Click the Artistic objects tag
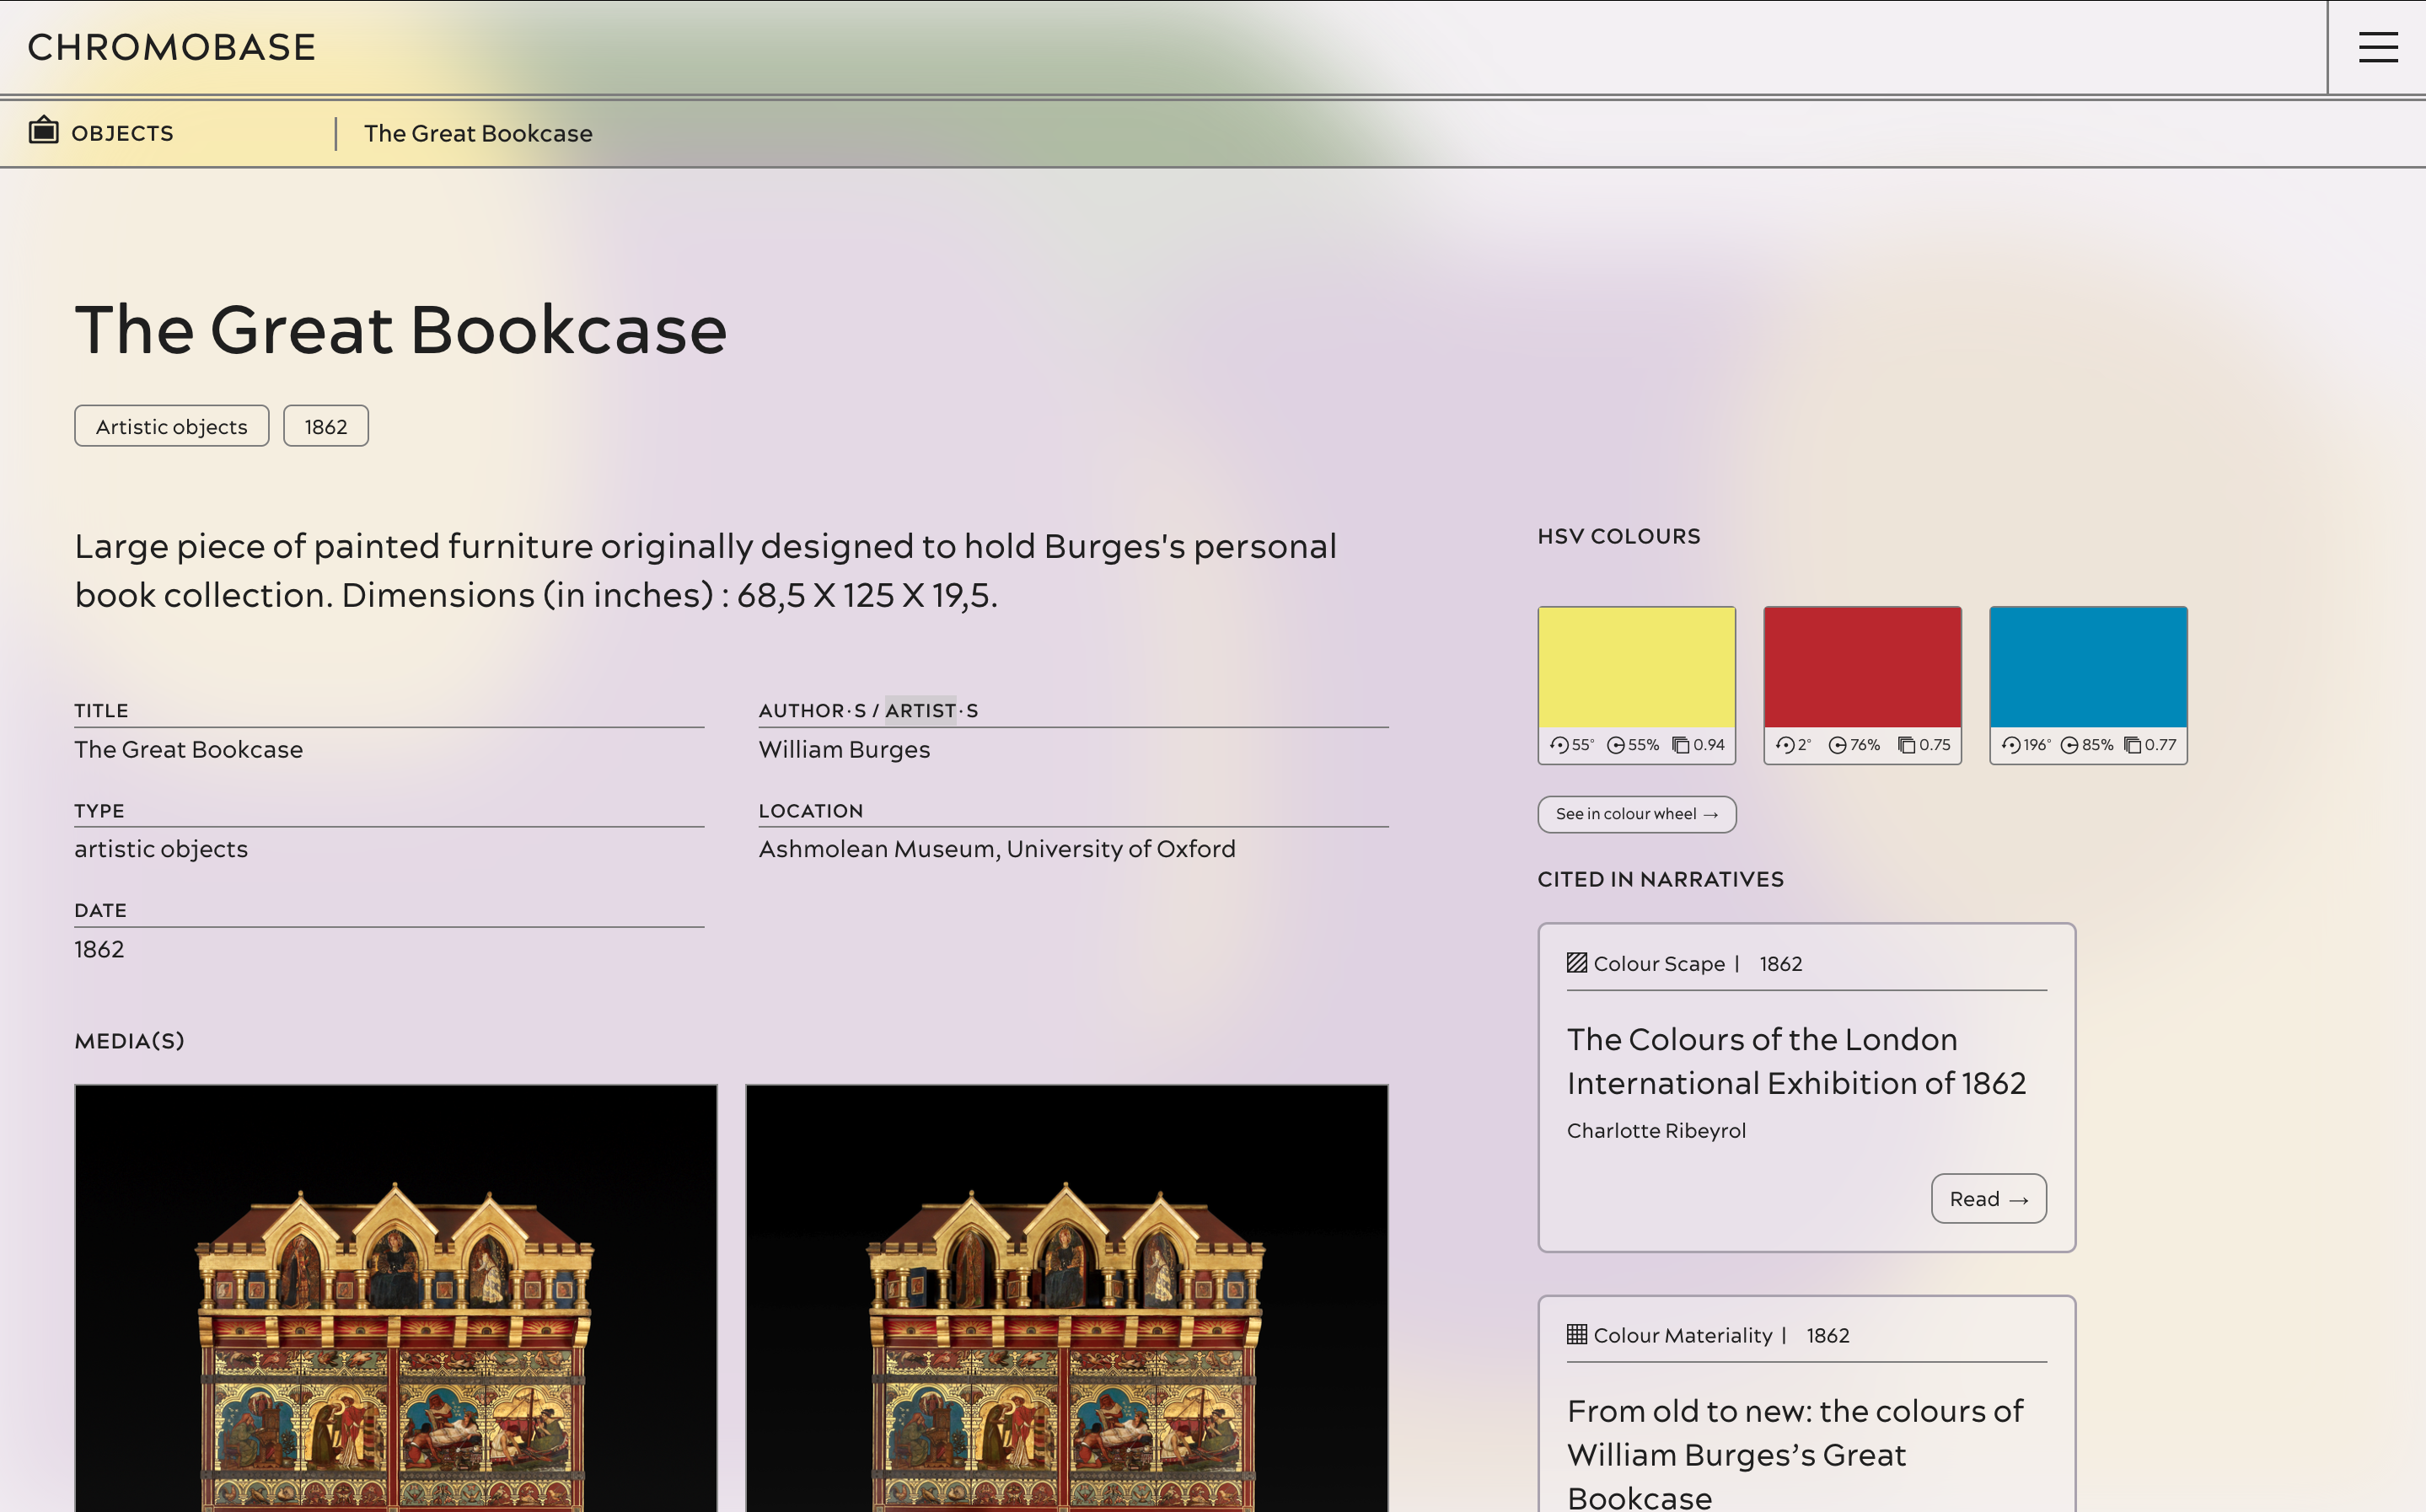This screenshot has width=2426, height=1512. (x=172, y=426)
